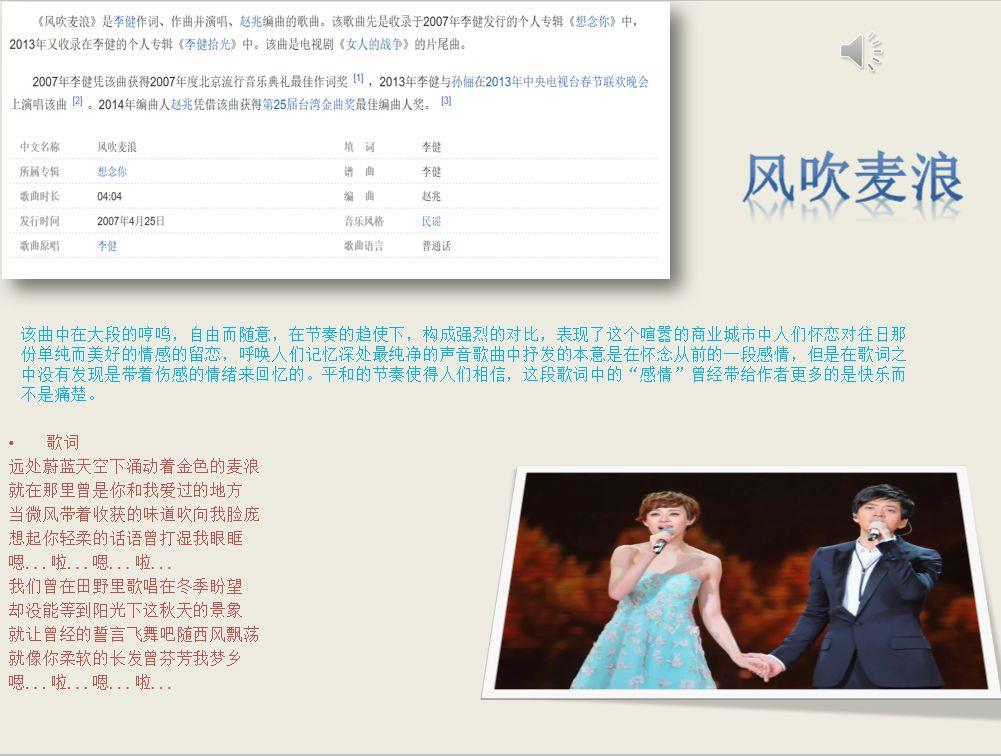1001x756 pixels.
Task: Click the blue song description paragraph
Action: point(463,364)
